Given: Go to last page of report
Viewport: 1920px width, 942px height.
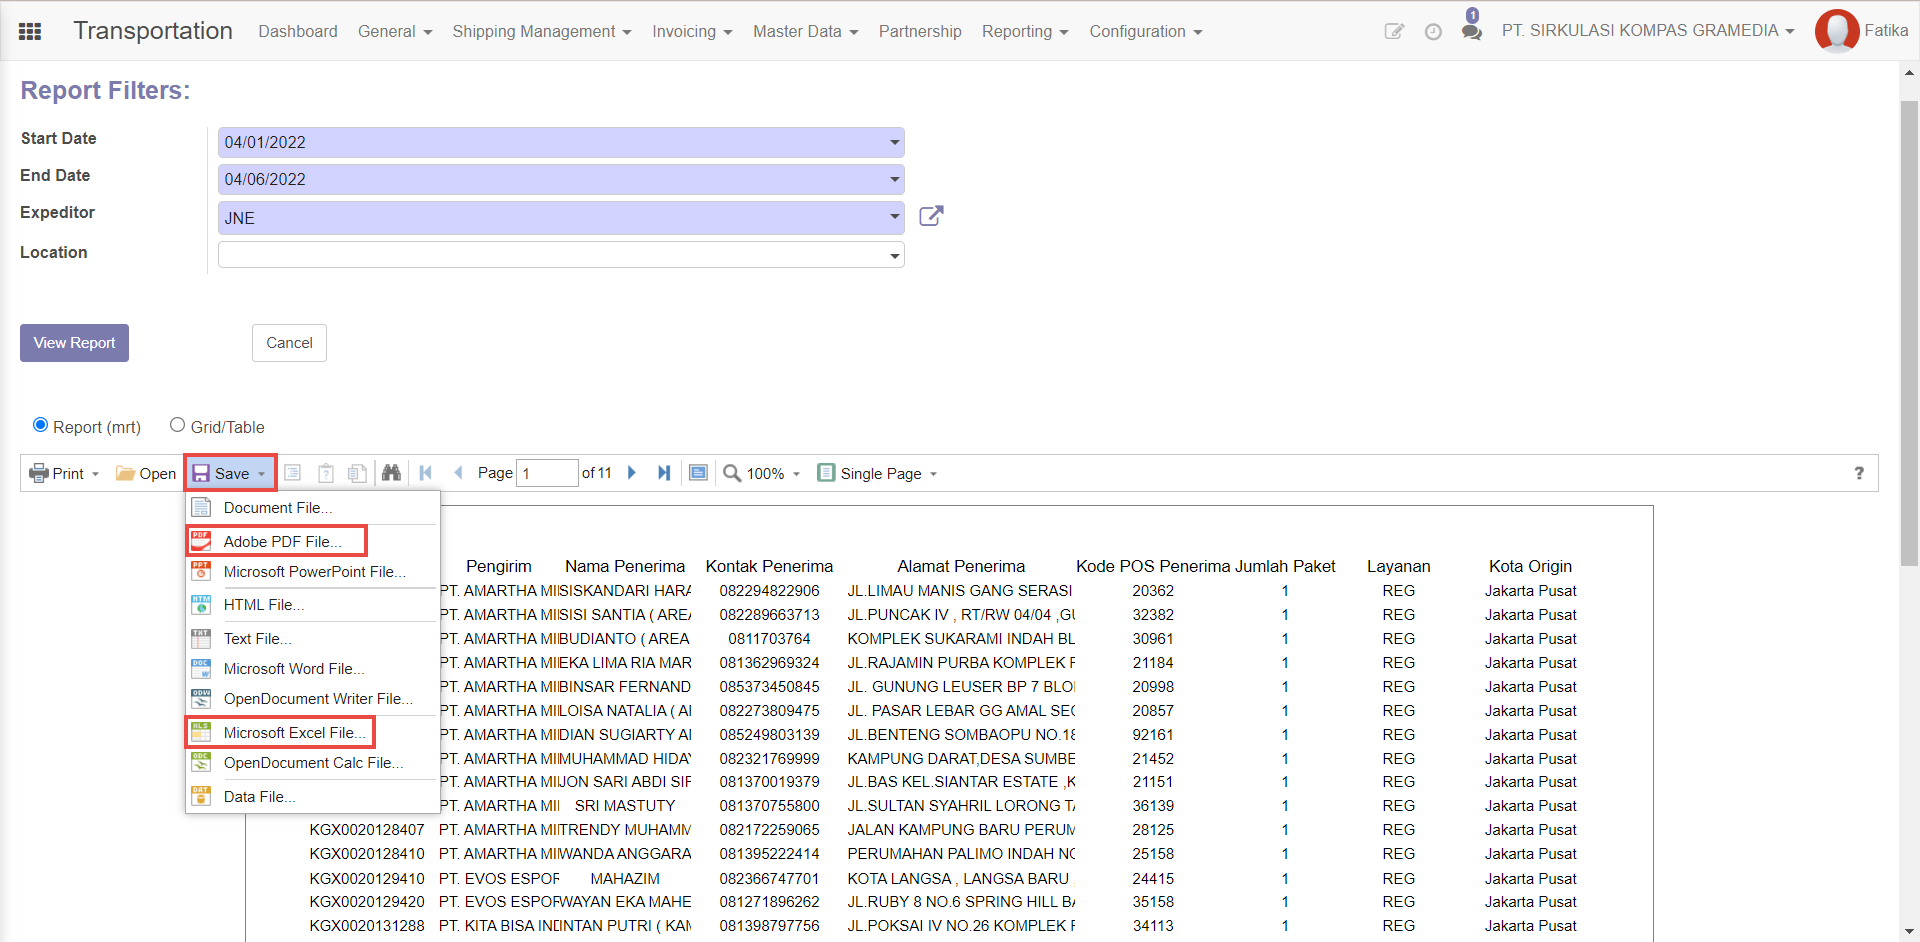Looking at the screenshot, I should pyautogui.click(x=664, y=473).
